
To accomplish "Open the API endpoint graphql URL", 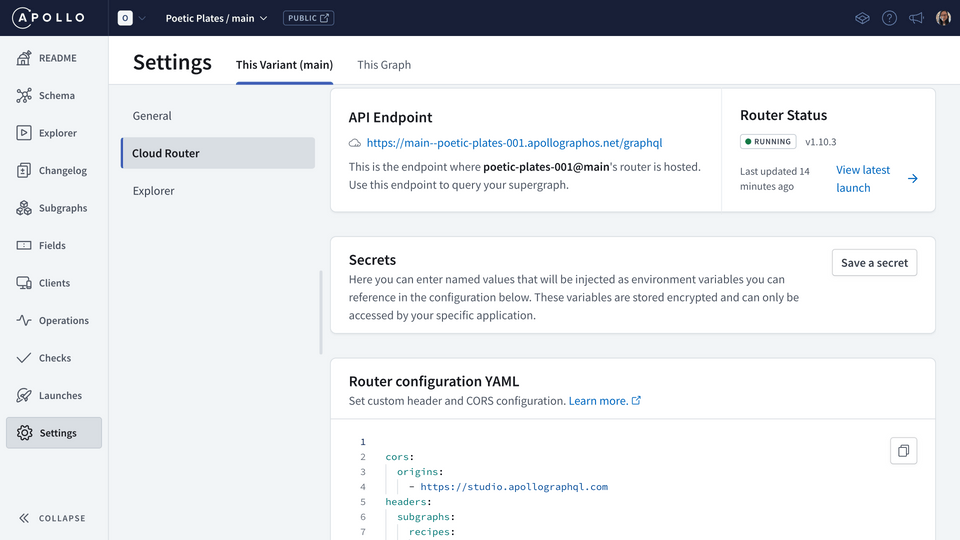I will tap(514, 143).
